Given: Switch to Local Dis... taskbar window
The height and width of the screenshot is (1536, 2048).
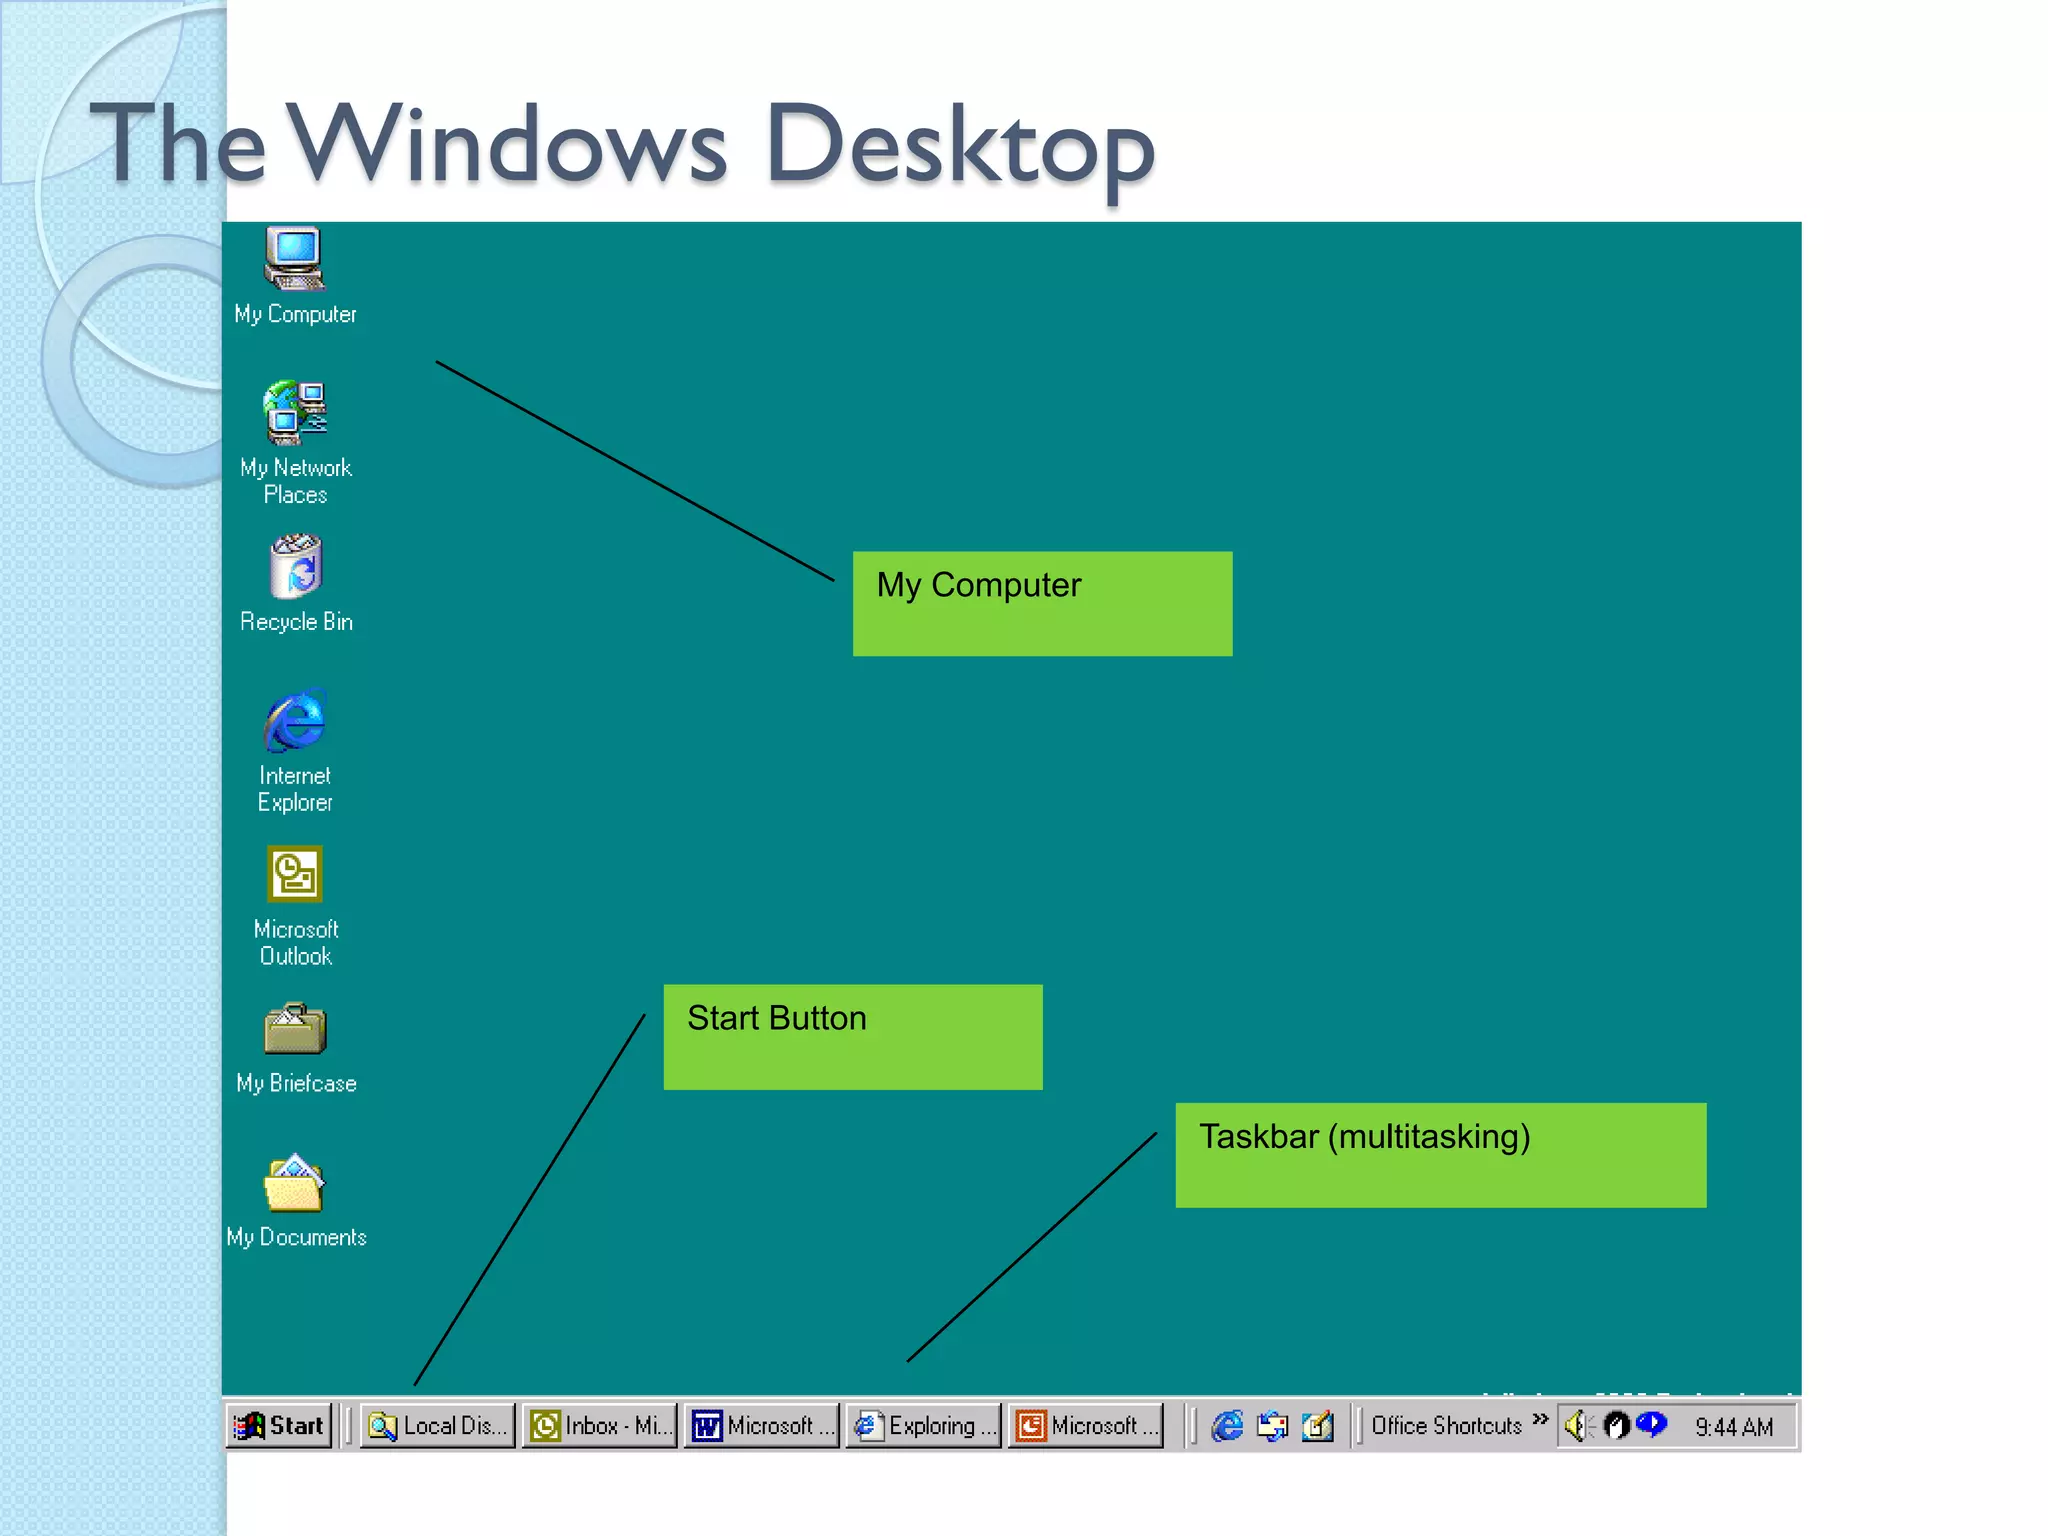Looking at the screenshot, I should point(438,1426).
